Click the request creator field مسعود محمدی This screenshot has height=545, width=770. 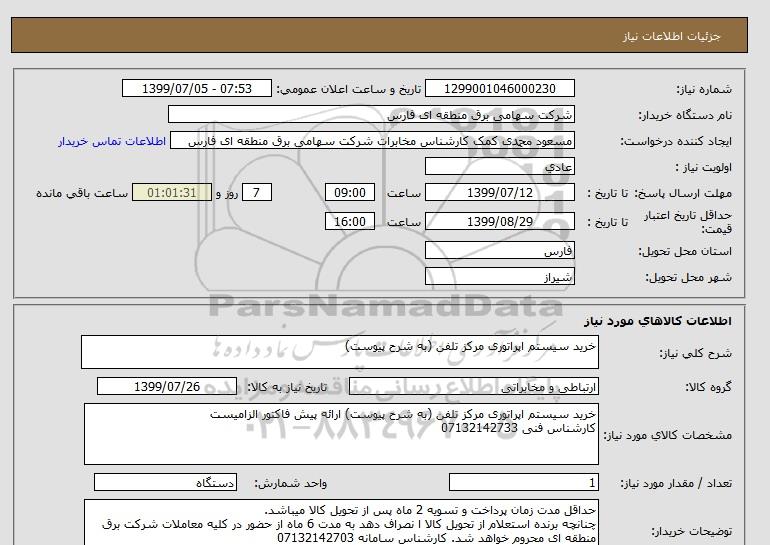click(x=372, y=141)
